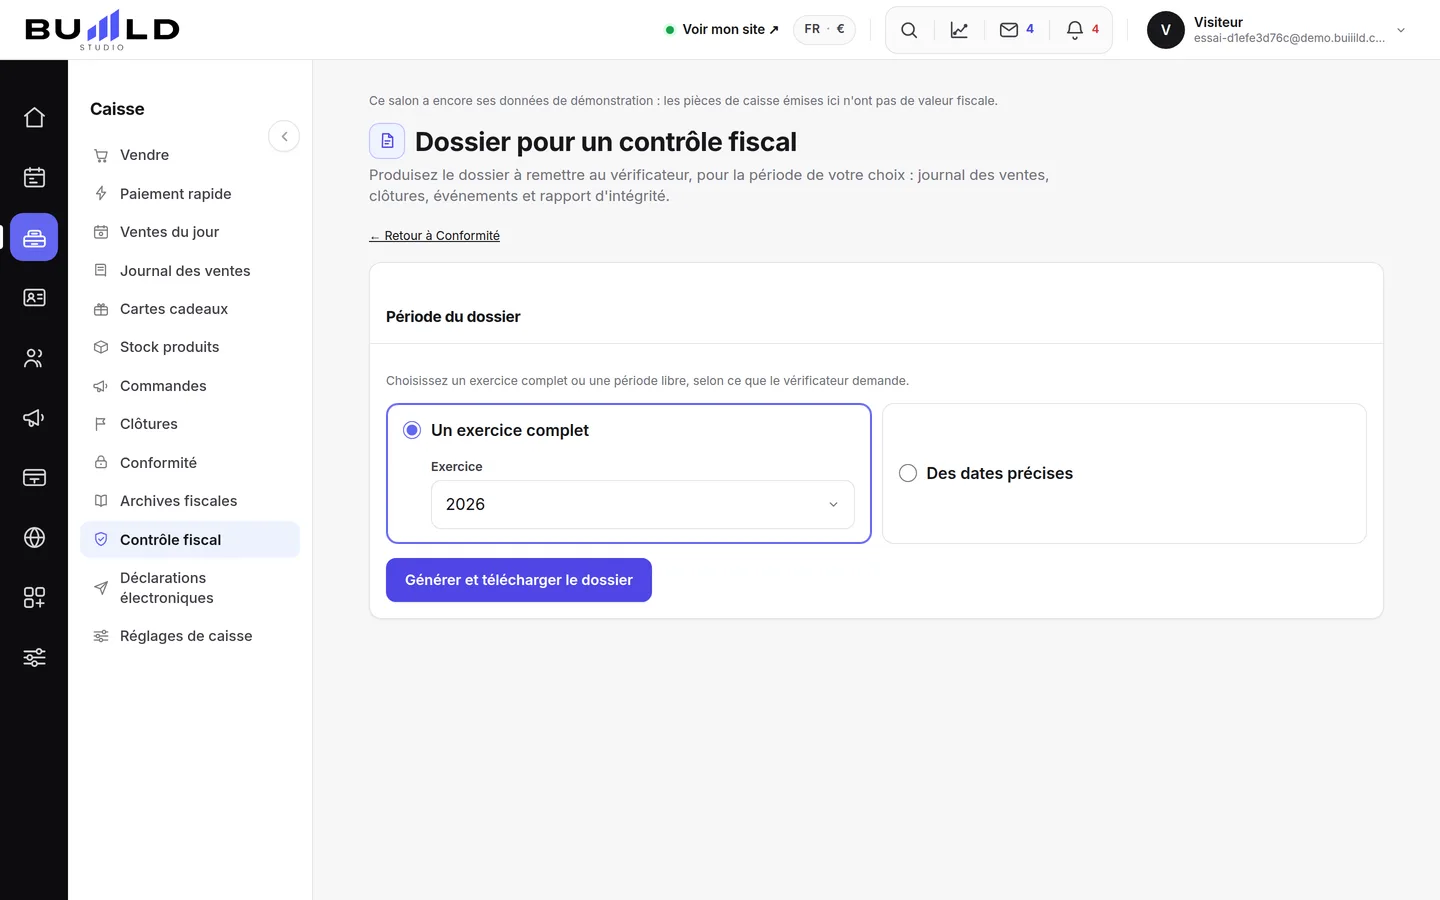Viewport: 1440px width, 900px height.
Task: Open the credit card icon in the rail
Action: click(34, 478)
